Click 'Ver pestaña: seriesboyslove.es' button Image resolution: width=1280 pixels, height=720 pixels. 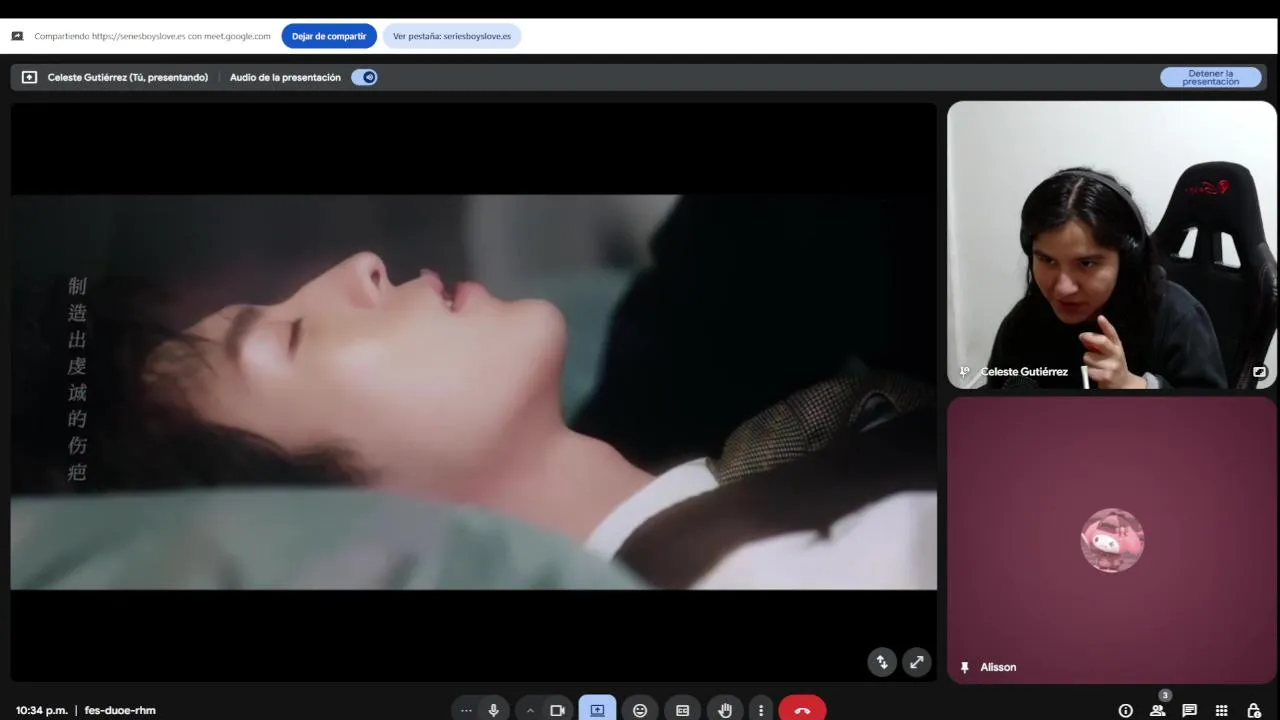pyautogui.click(x=451, y=36)
